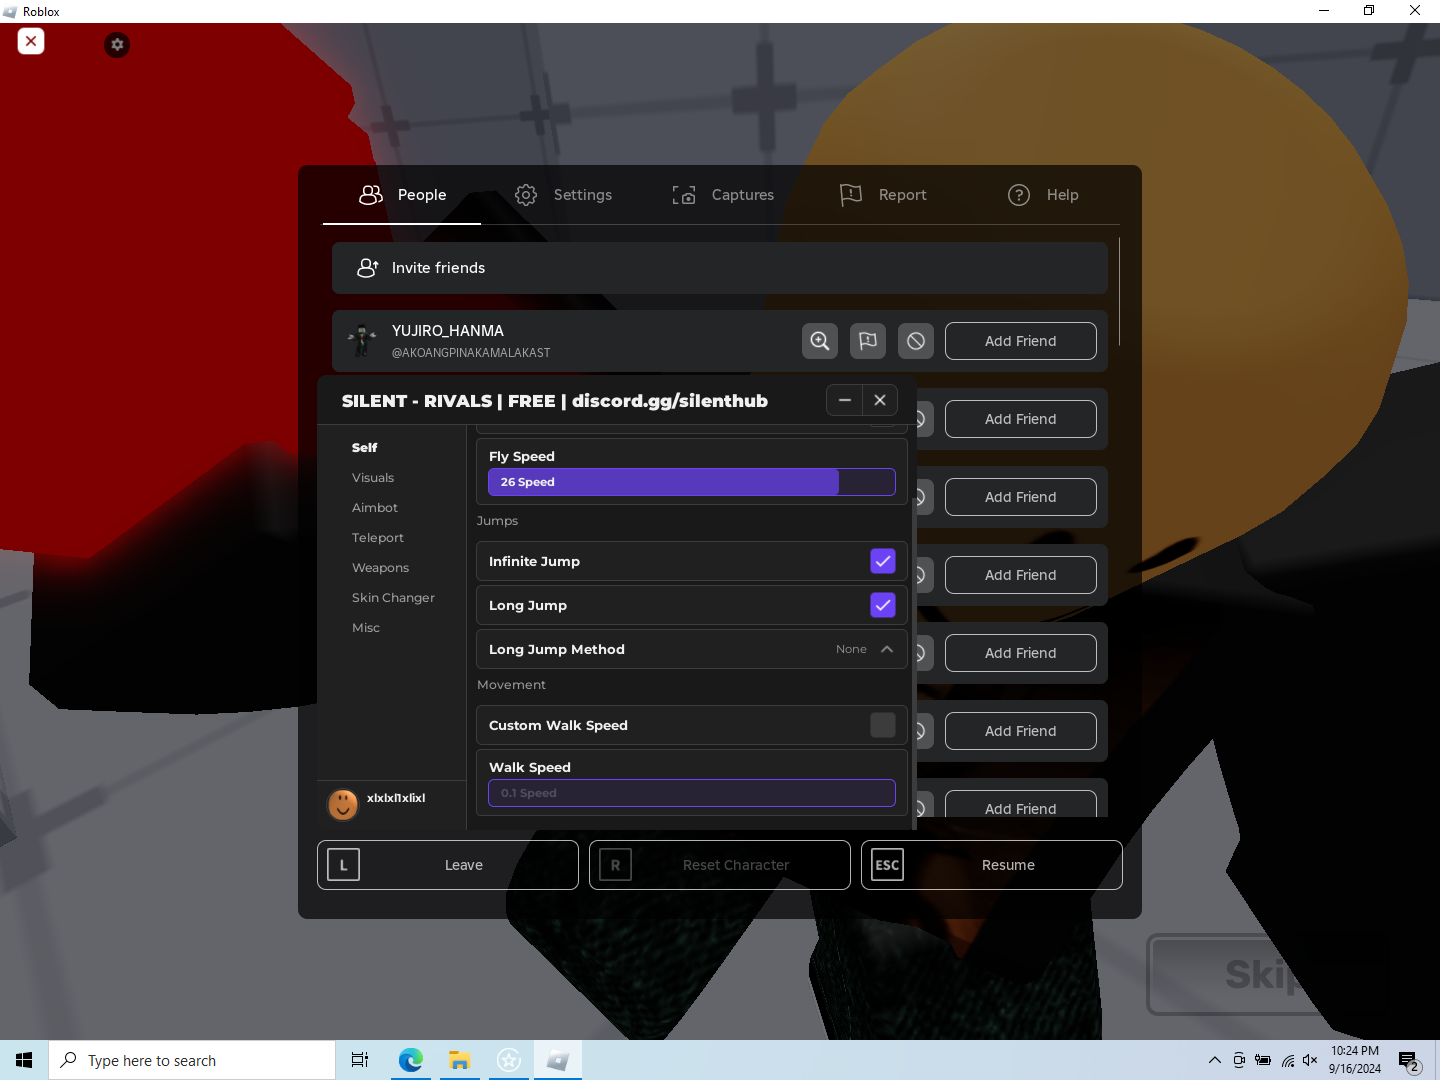
Task: Click YUJIRO_HANMA's avatar thumbnail
Action: 362,341
